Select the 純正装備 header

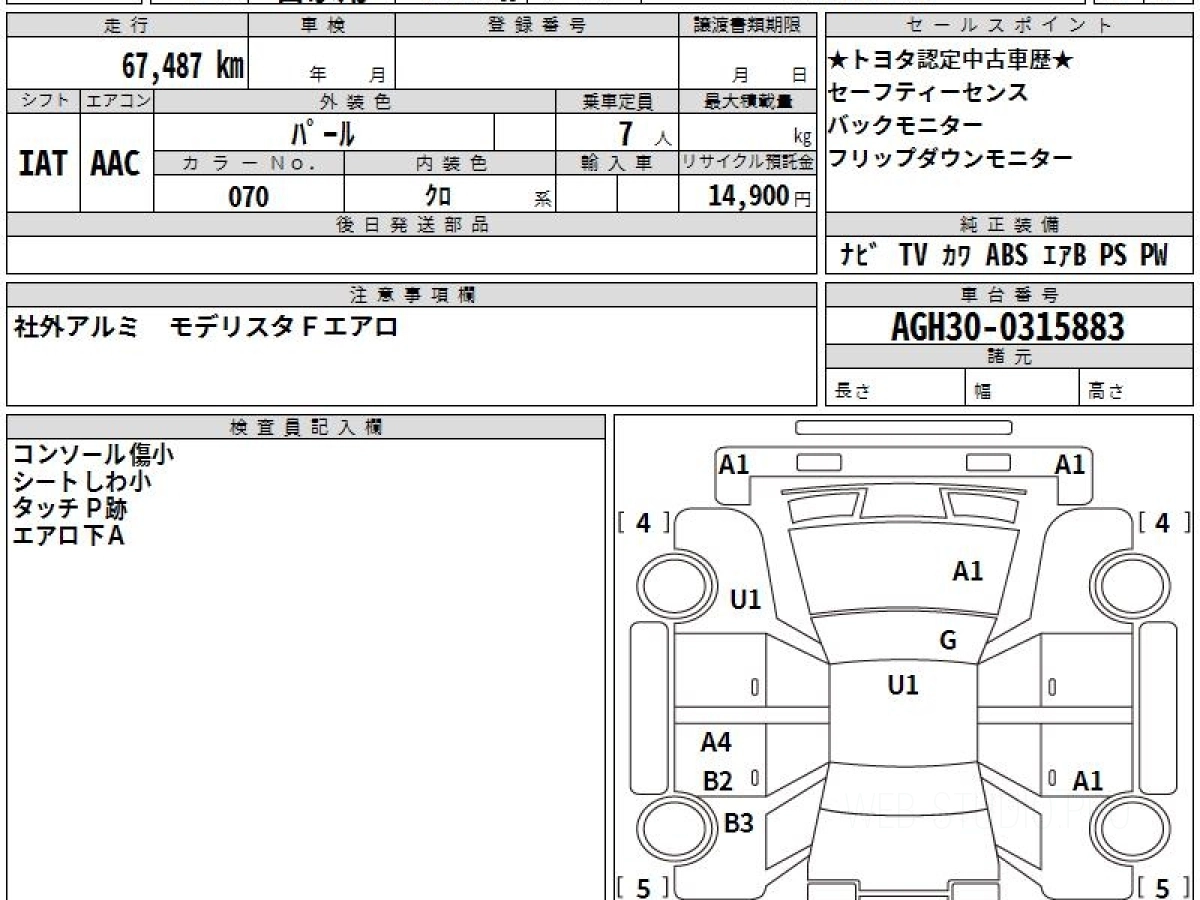point(1009,225)
